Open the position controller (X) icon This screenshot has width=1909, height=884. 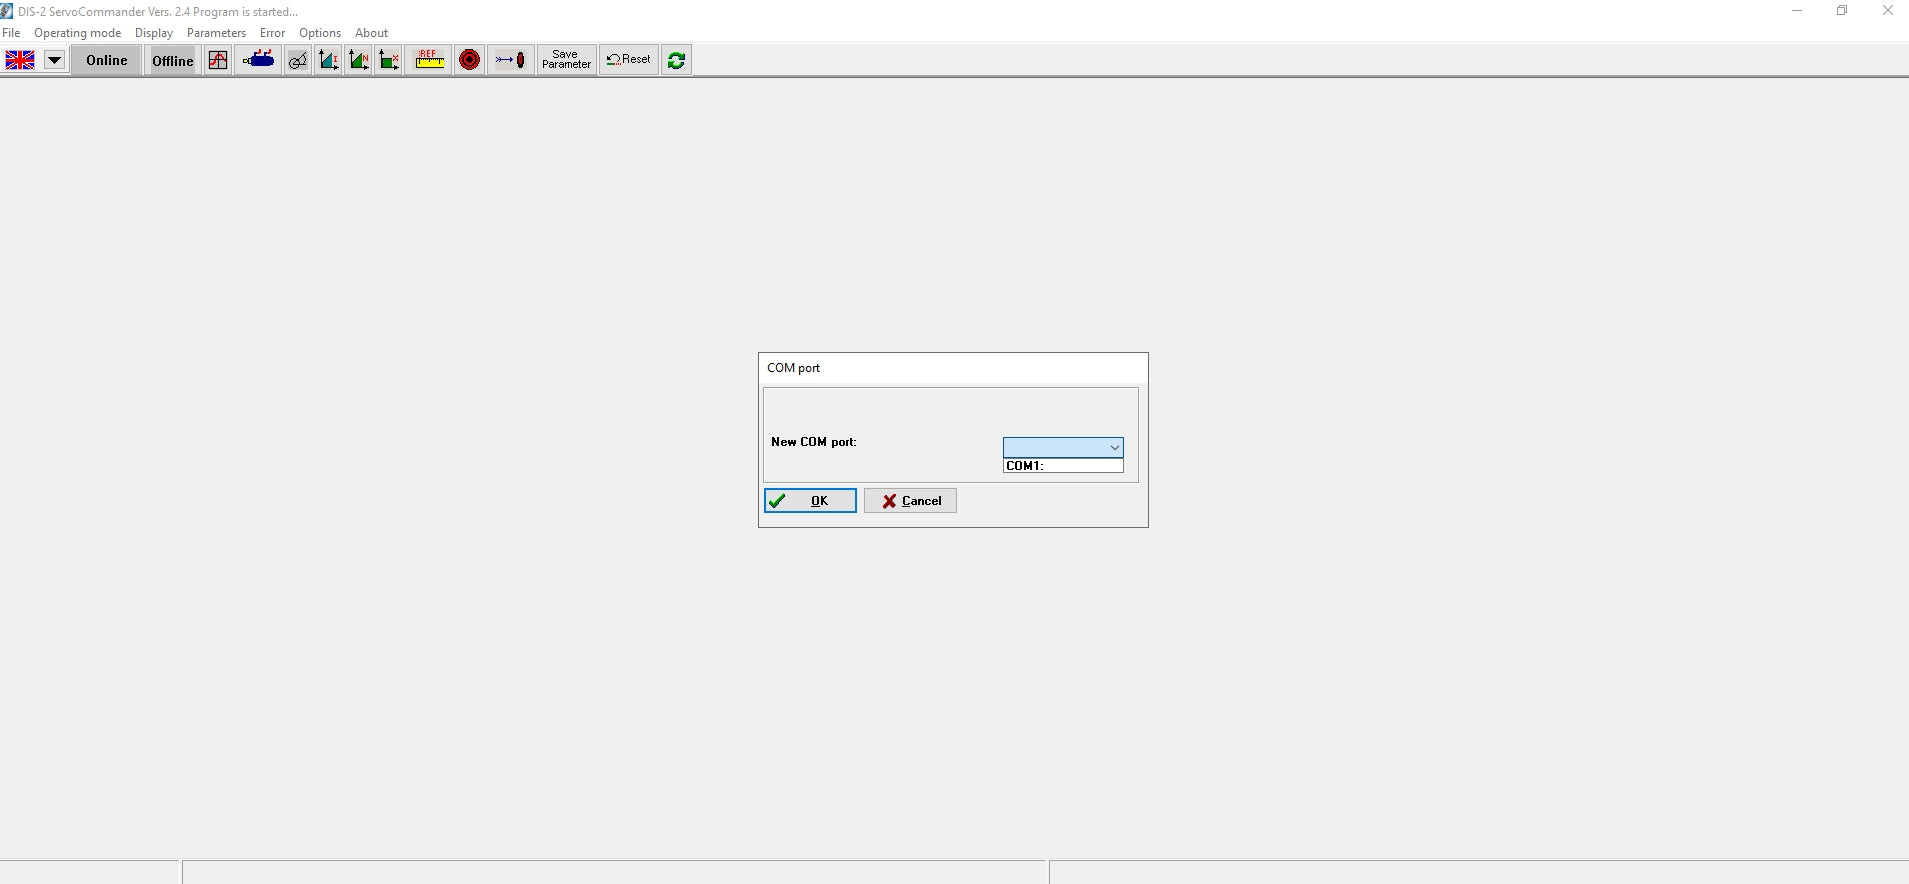click(389, 60)
